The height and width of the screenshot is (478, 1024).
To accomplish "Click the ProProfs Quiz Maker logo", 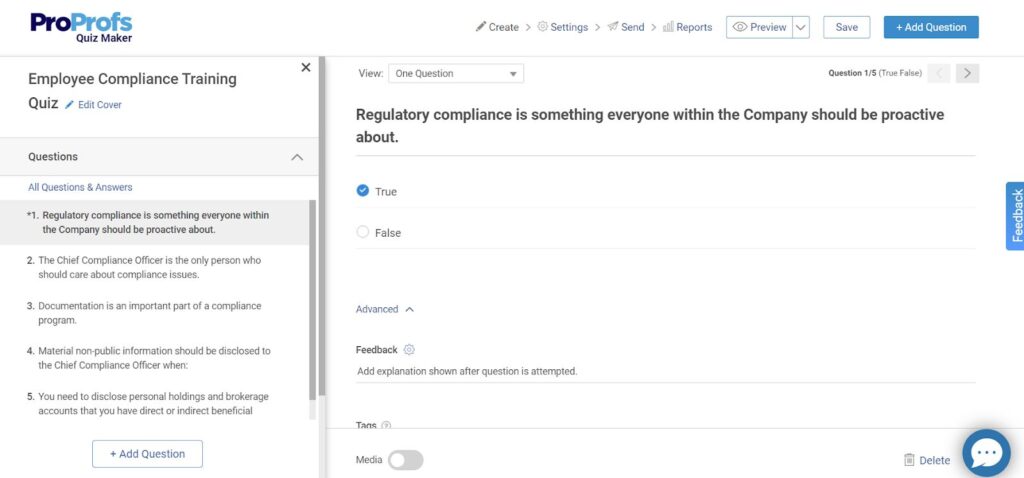I will pyautogui.click(x=81, y=27).
